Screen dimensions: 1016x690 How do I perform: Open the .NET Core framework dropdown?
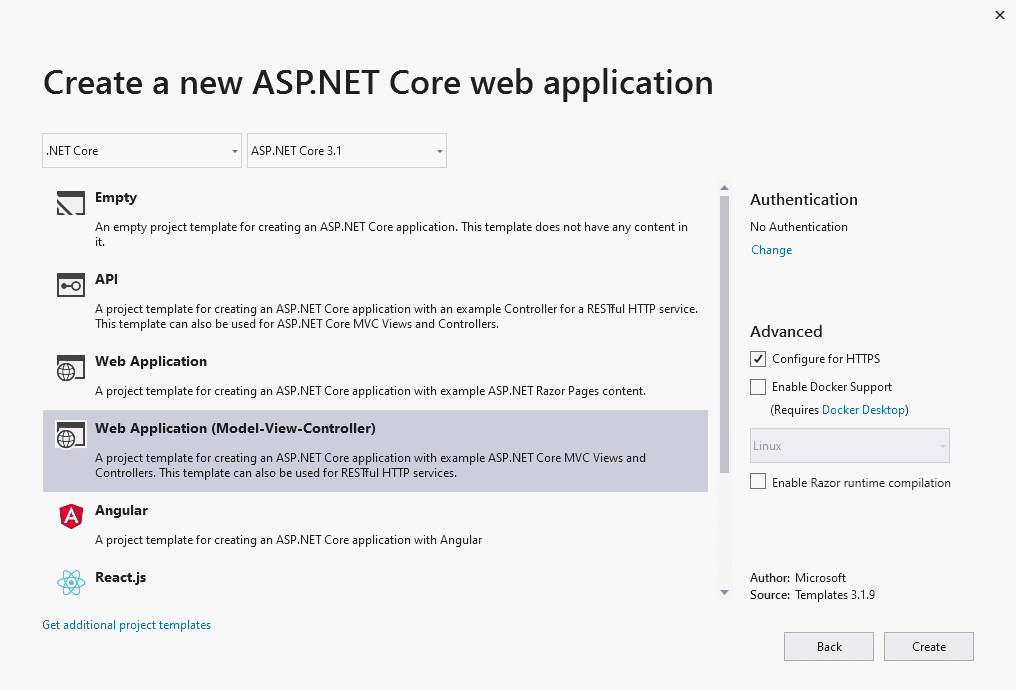coord(142,150)
